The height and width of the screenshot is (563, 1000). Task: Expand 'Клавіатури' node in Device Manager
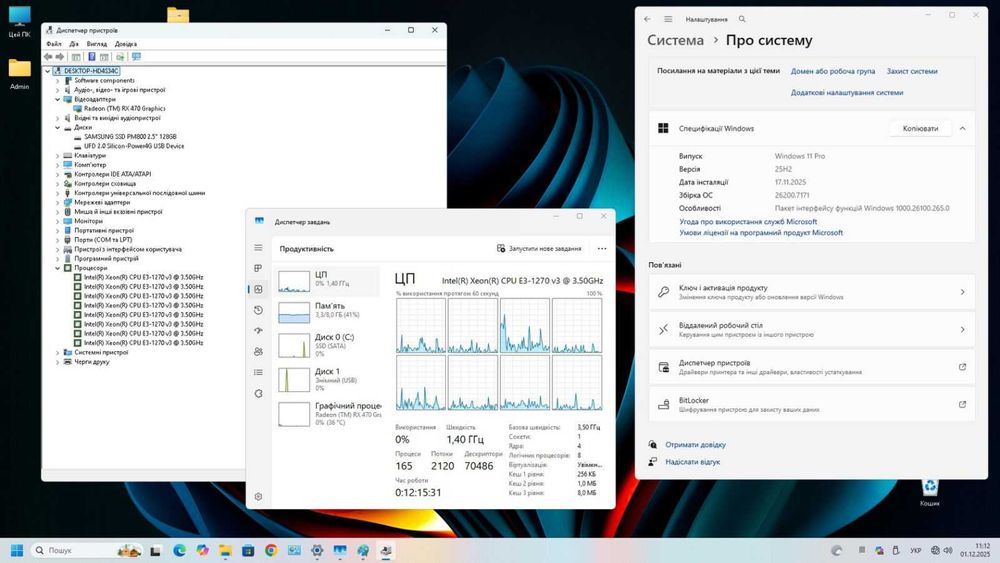(x=57, y=156)
